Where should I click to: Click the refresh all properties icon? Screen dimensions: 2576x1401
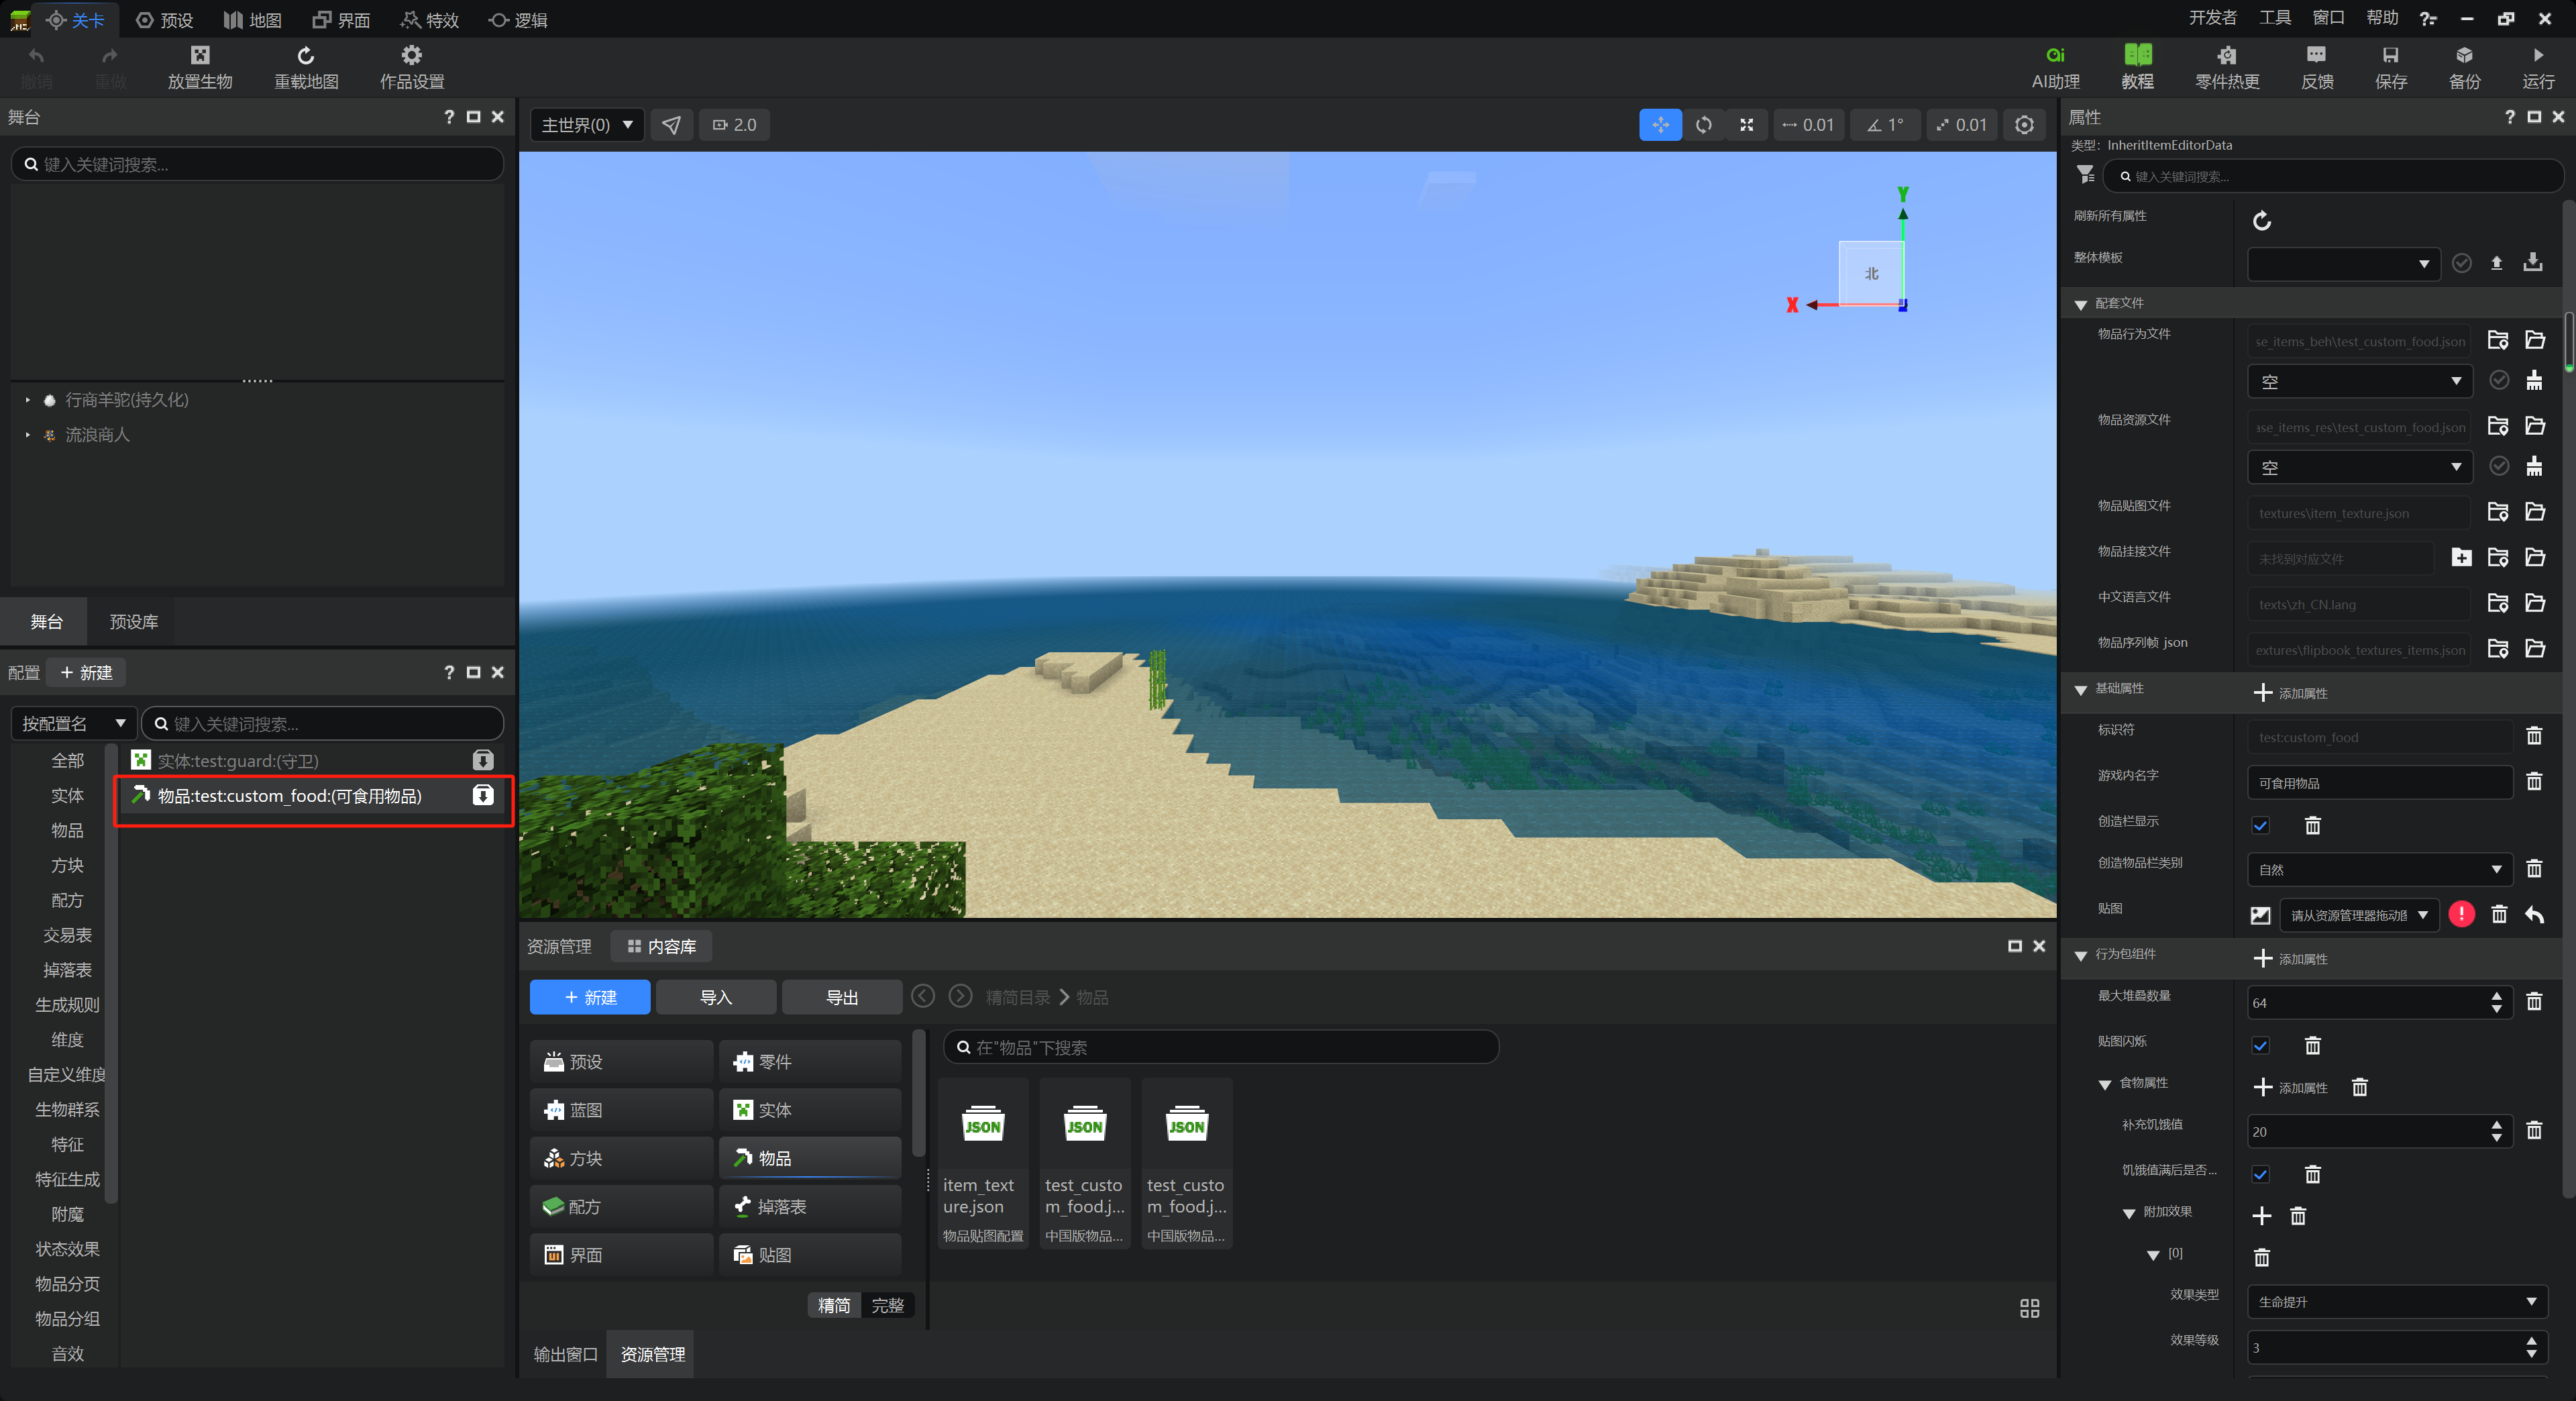click(2261, 221)
